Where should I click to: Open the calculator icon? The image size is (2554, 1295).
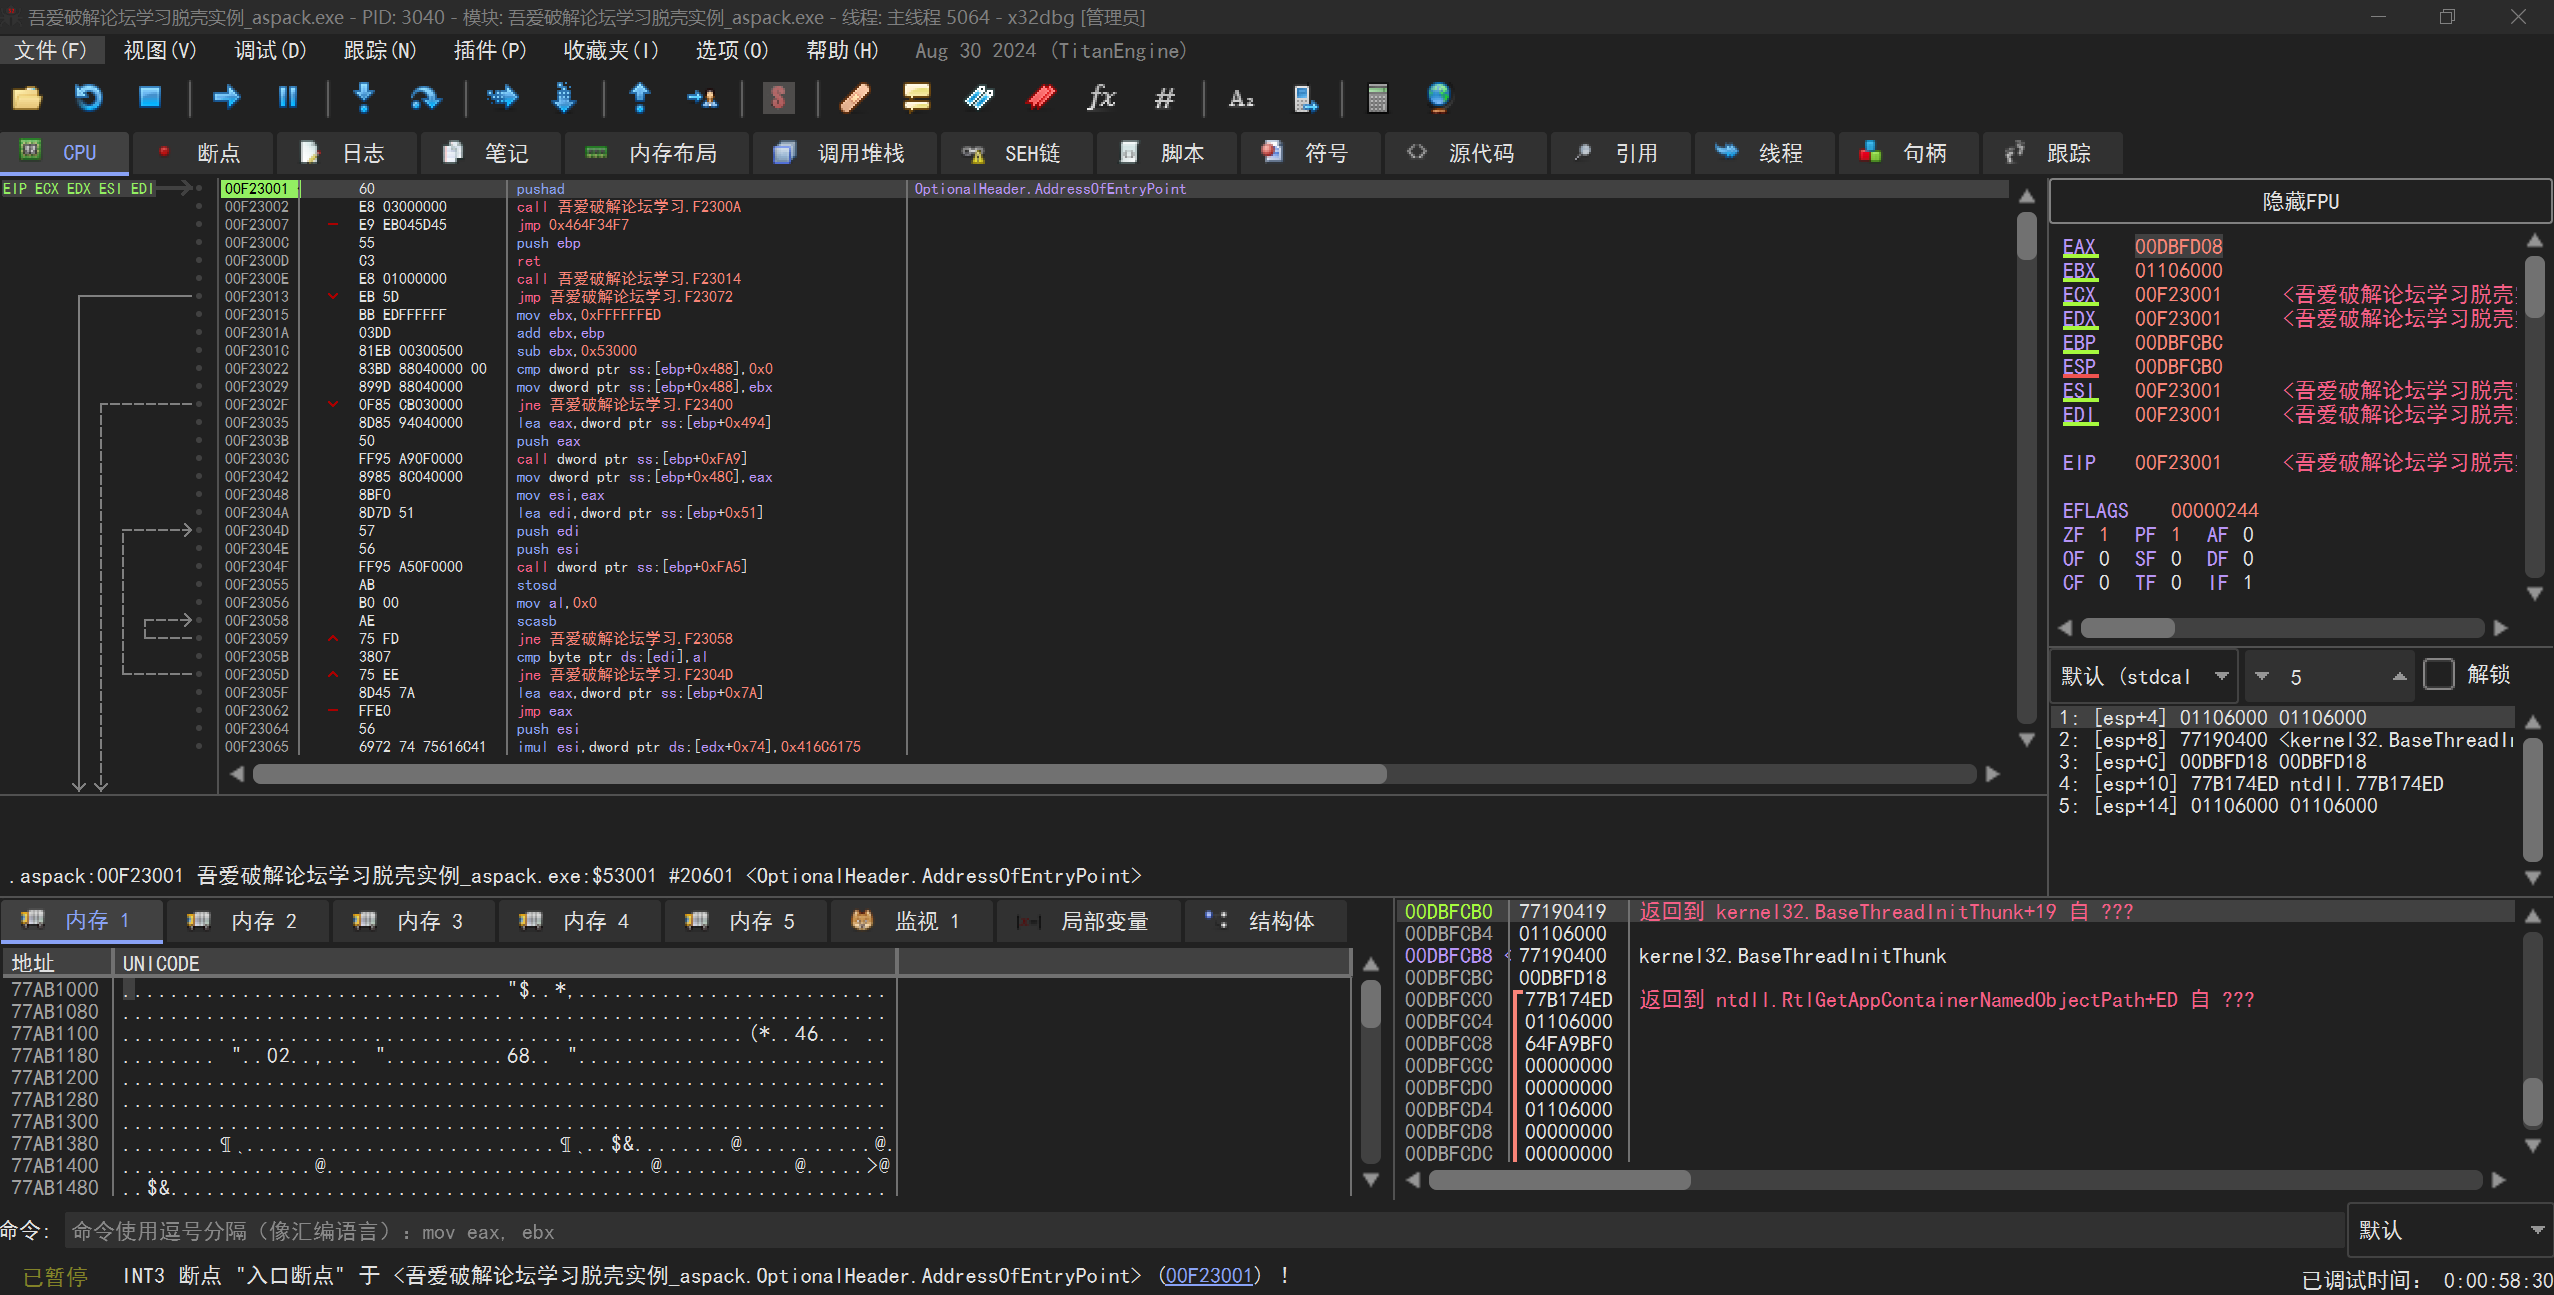pos(1377,97)
